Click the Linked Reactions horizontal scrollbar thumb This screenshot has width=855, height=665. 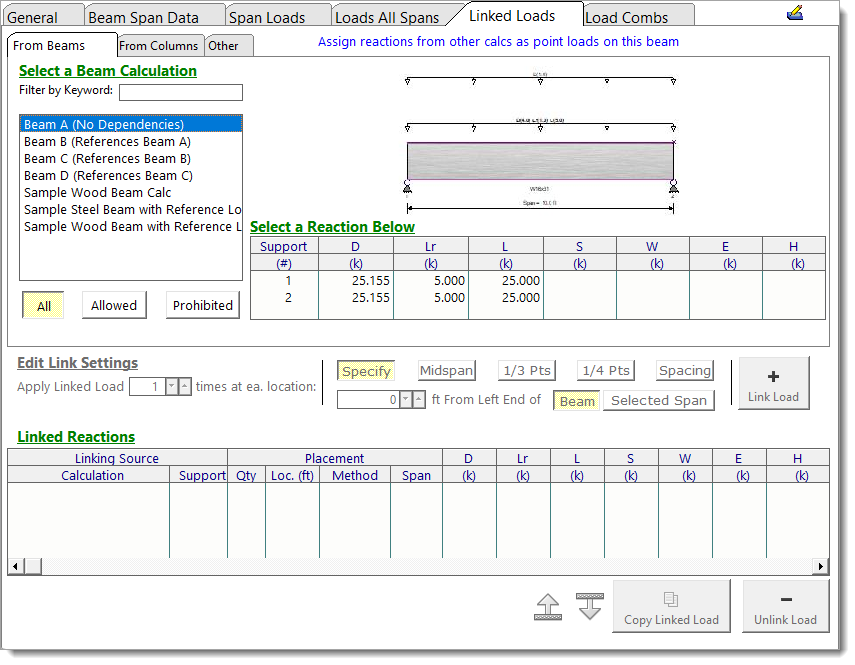click(33, 566)
